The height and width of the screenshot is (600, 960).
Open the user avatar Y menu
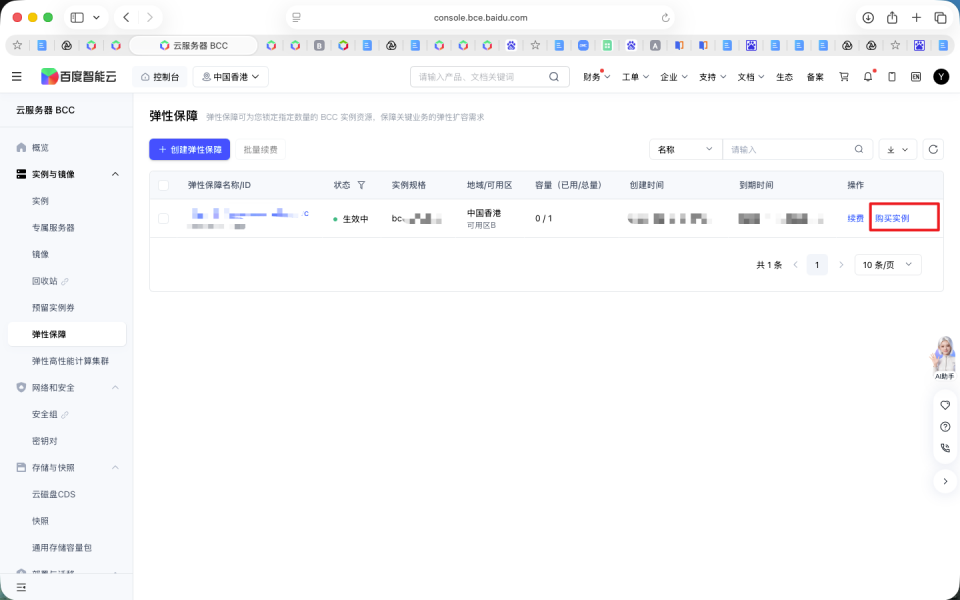coord(941,77)
